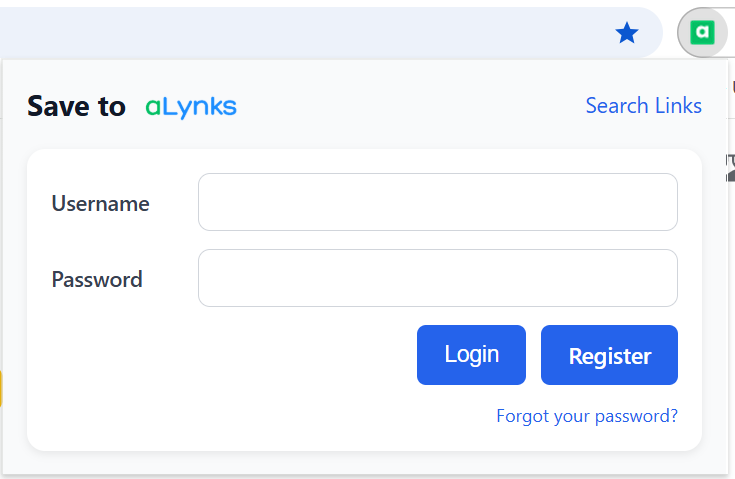Click the yellow element at left edge
Viewport: 735px width, 479px height.
click(1, 389)
